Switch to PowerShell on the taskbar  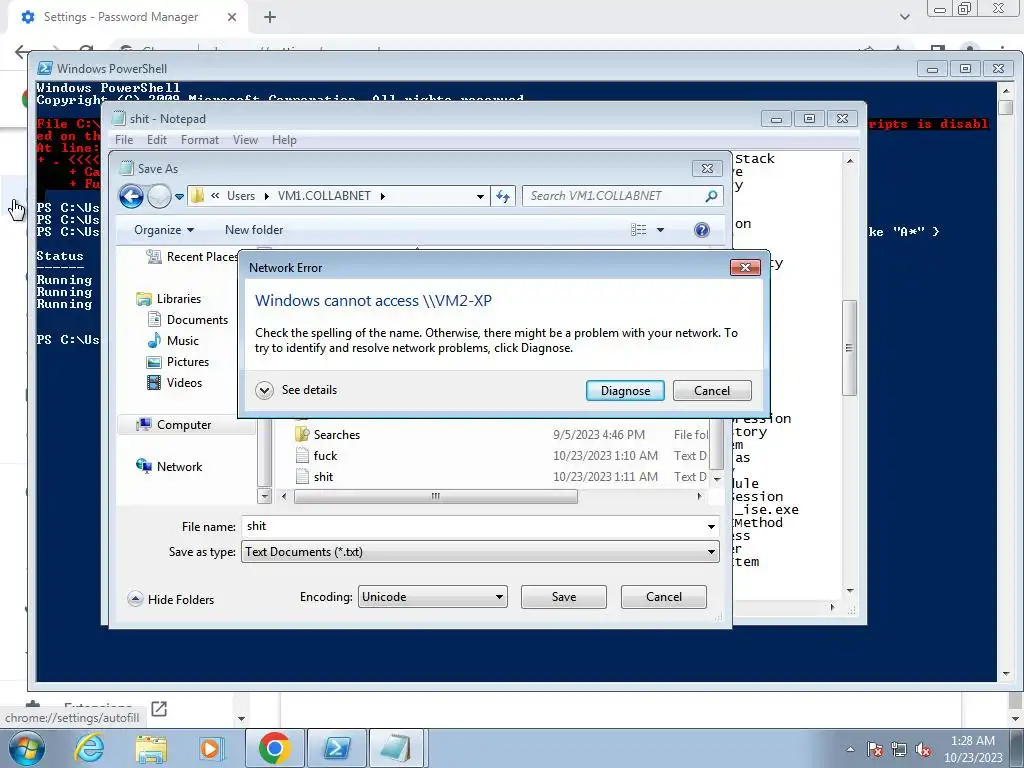pos(336,748)
